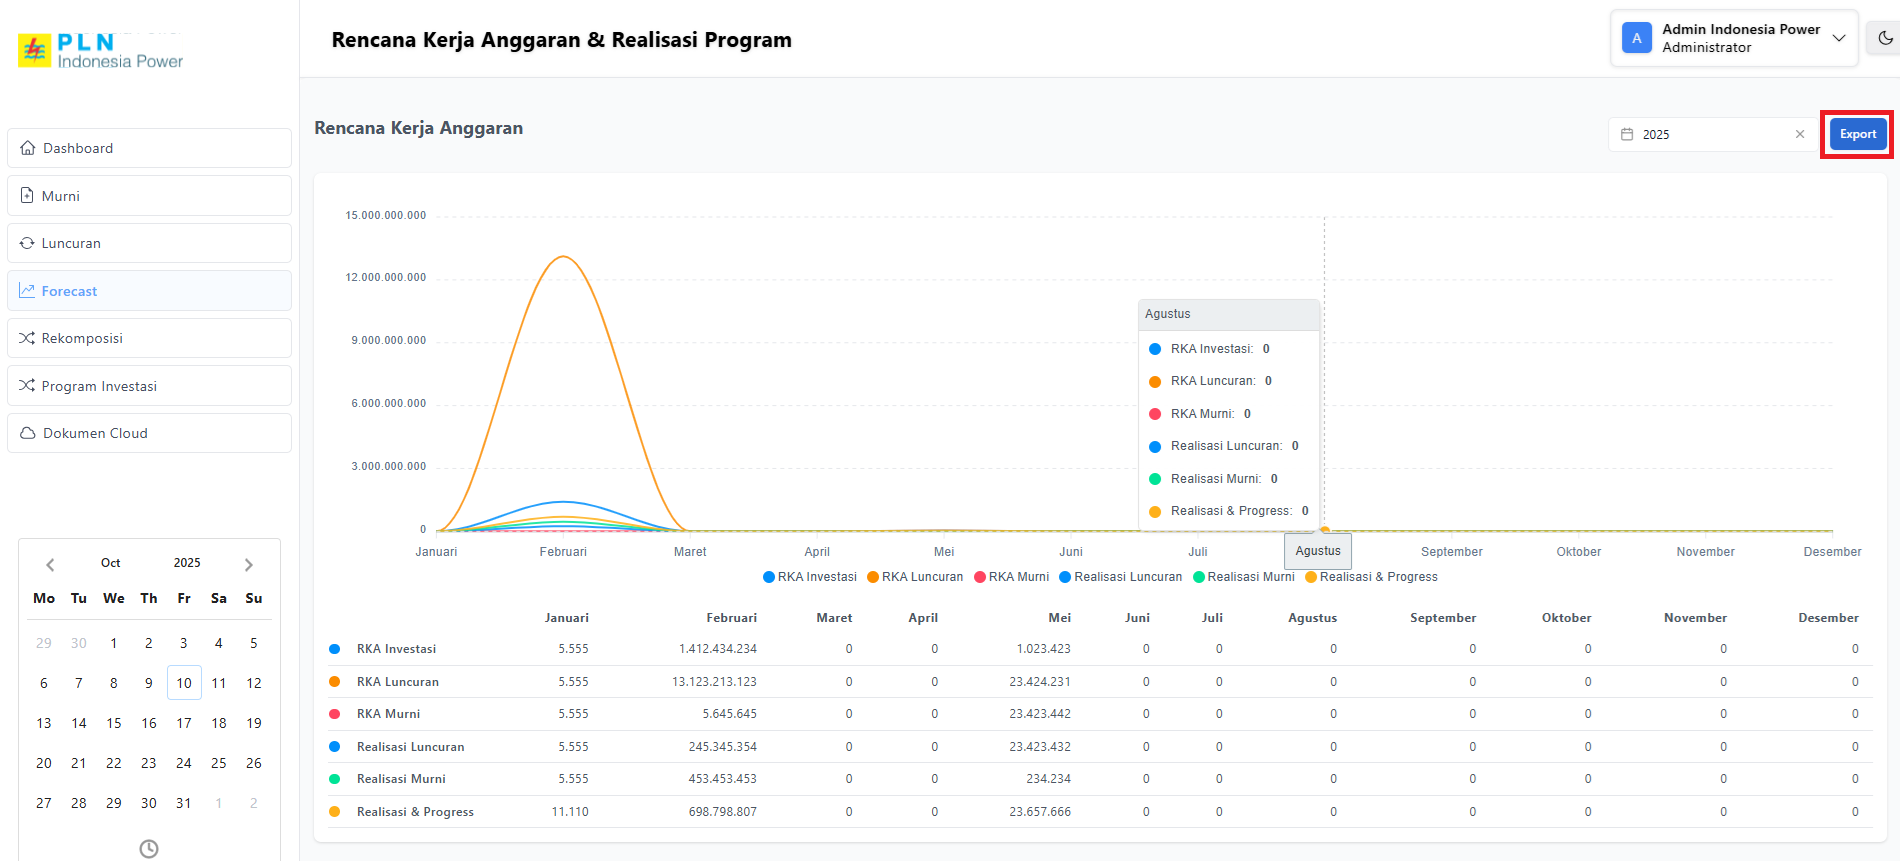The image size is (1900, 868).
Task: Click the Luncuran refresh icon
Action: 27,243
